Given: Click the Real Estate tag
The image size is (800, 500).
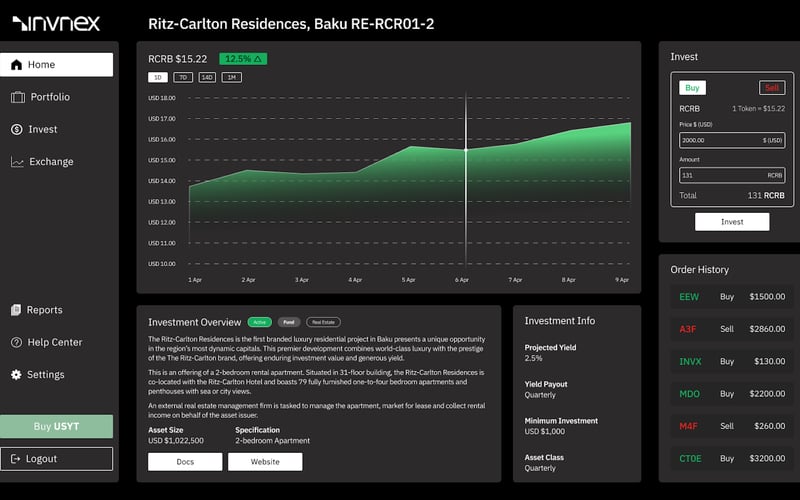Looking at the screenshot, I should click(323, 322).
